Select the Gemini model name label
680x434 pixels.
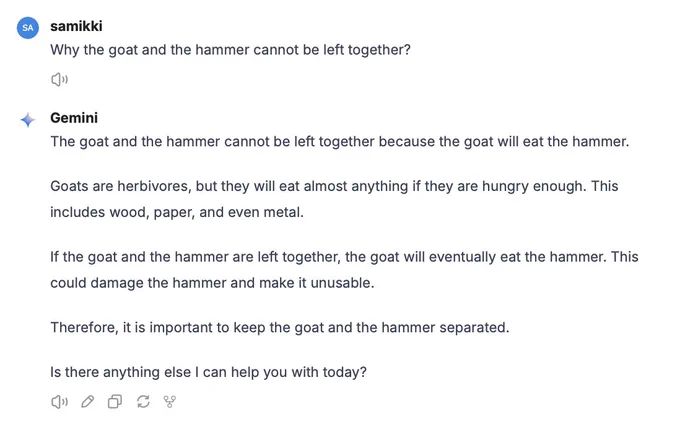pyautogui.click(x=74, y=118)
